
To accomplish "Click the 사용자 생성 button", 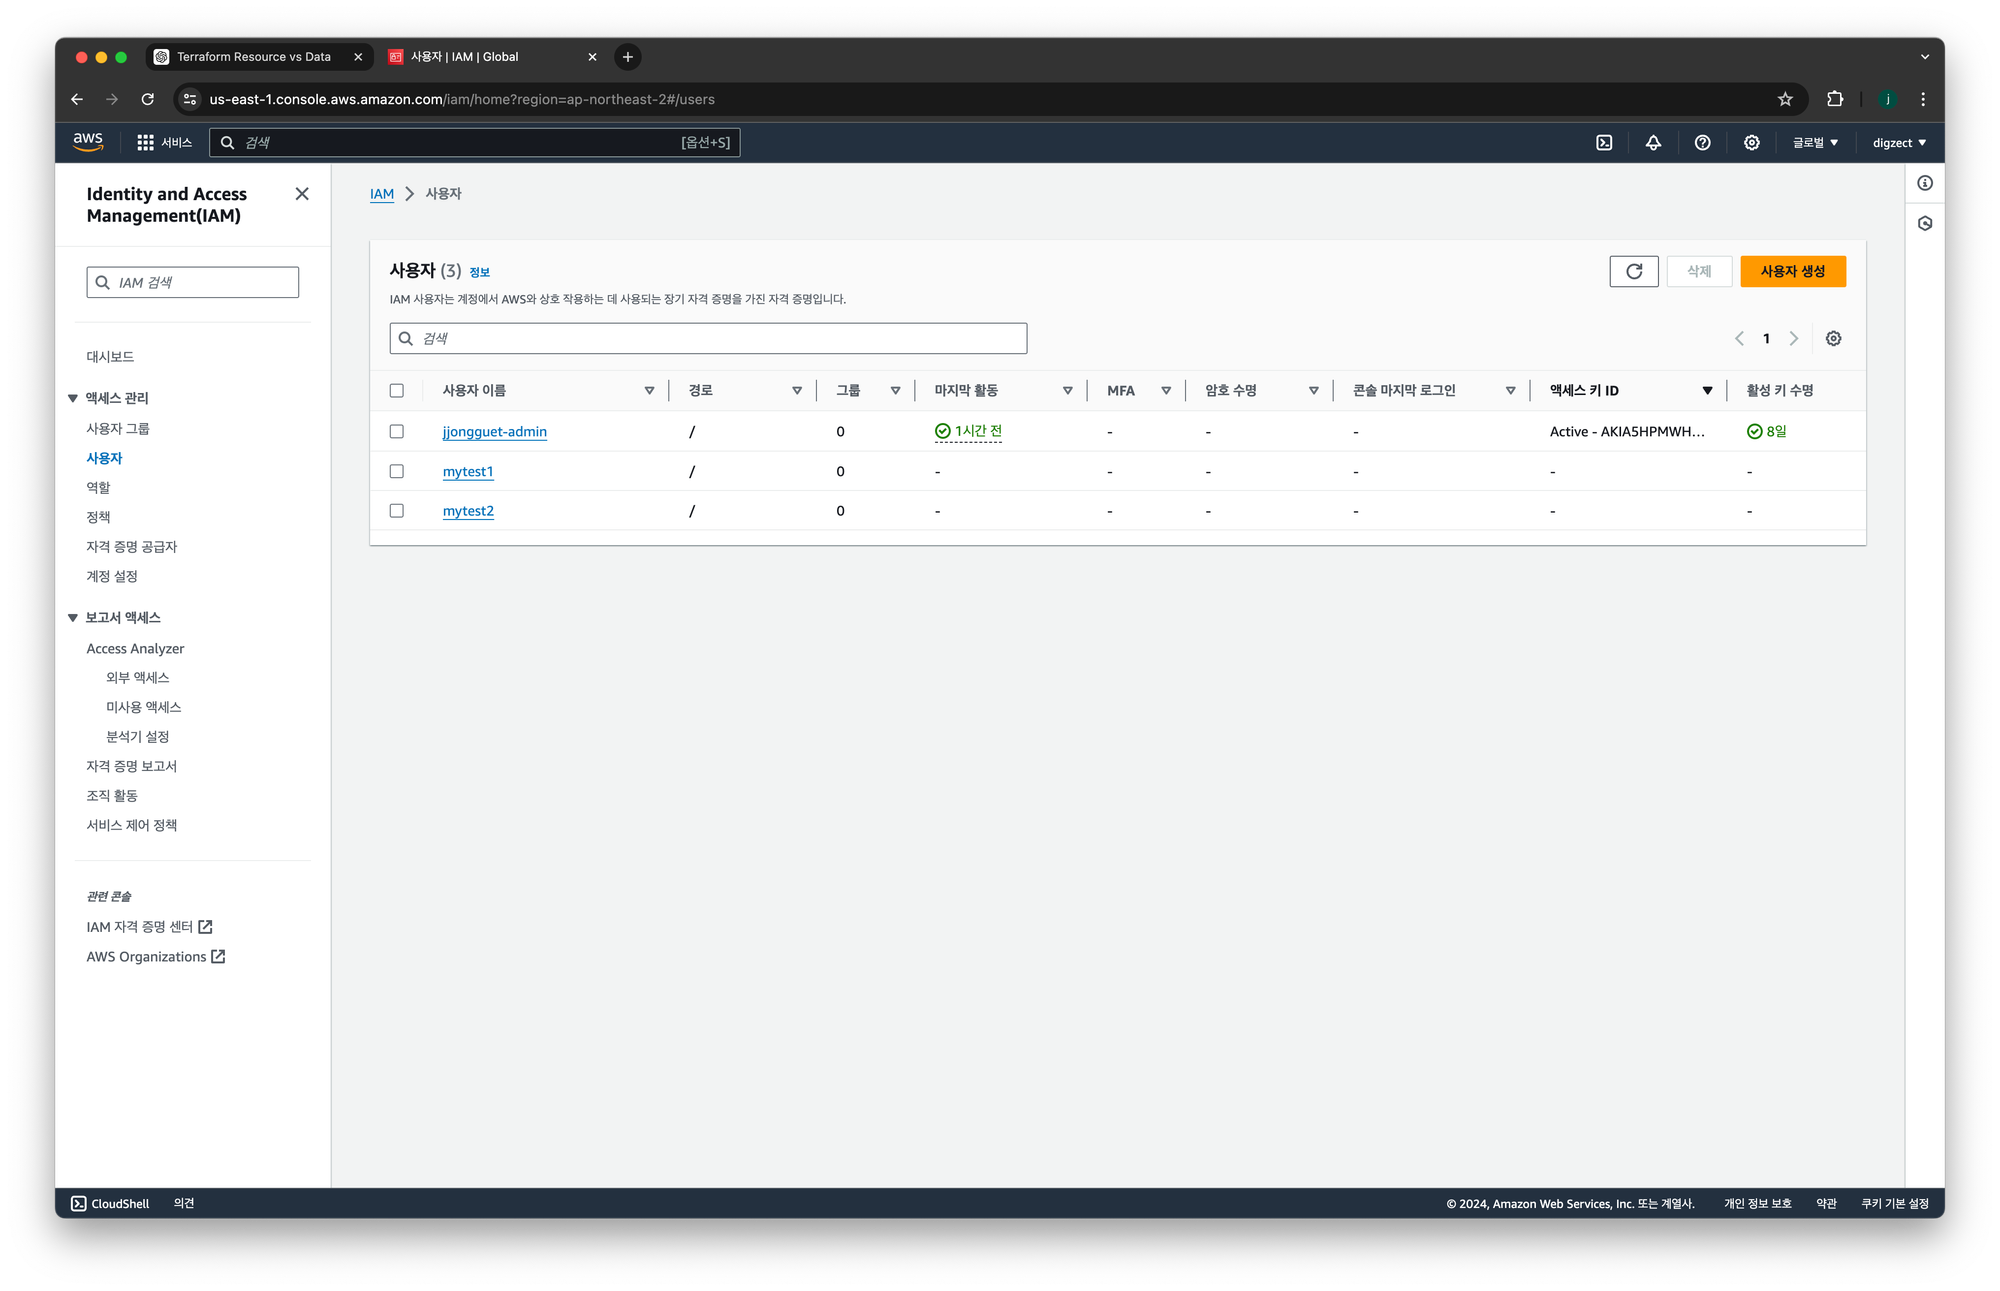I will click(1793, 271).
